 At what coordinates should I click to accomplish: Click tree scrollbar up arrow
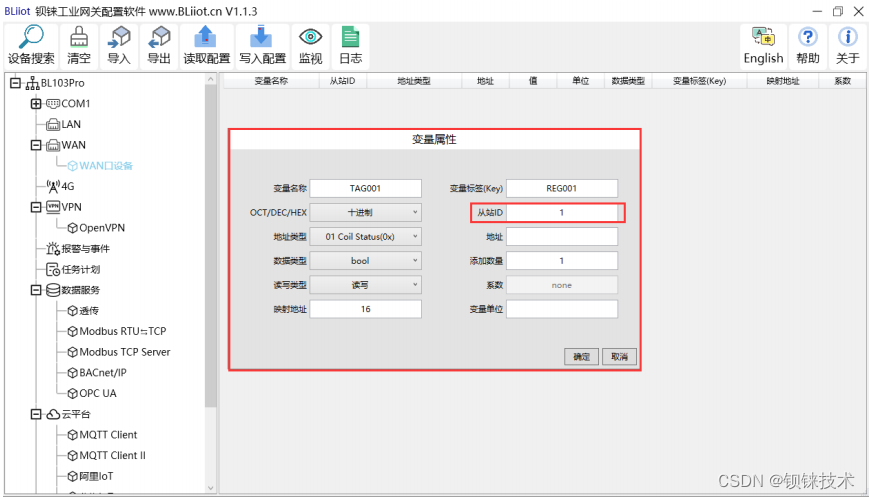pyautogui.click(x=210, y=79)
